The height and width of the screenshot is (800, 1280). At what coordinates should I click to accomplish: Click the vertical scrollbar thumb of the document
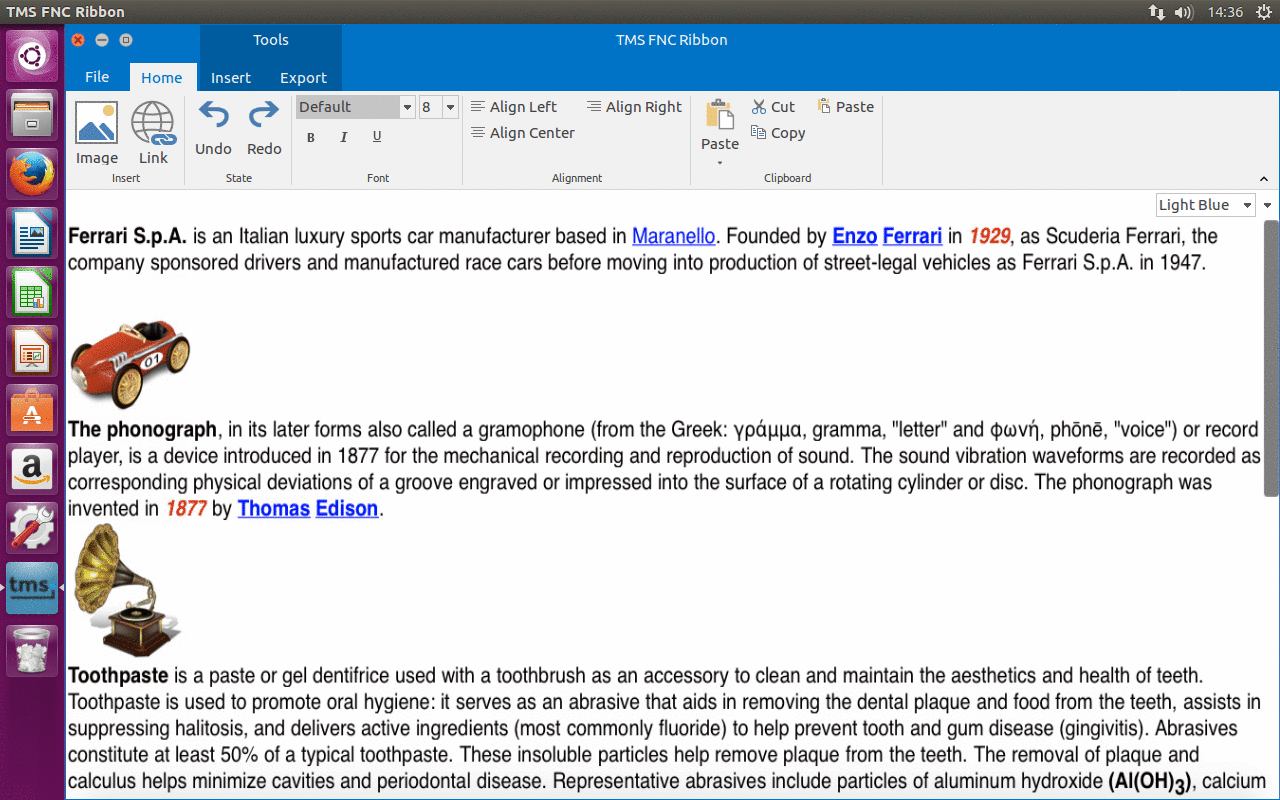coord(1271,358)
